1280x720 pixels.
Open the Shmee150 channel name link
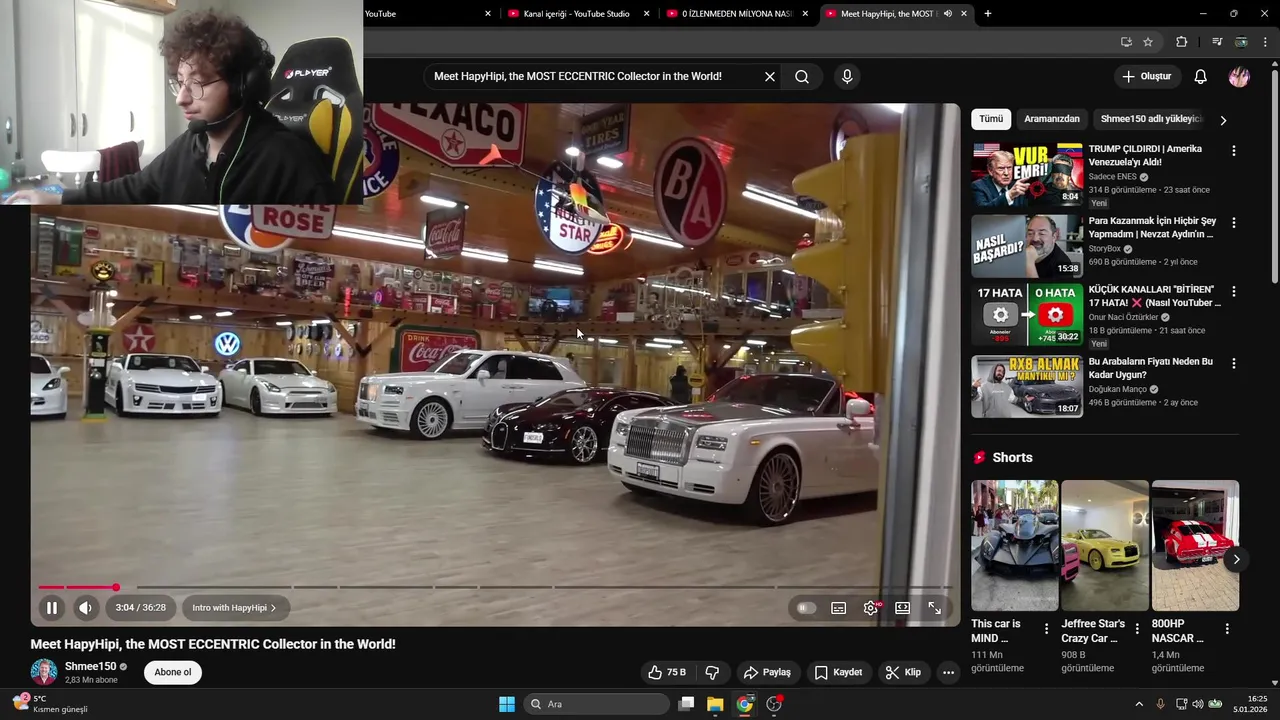pyautogui.click(x=90, y=666)
